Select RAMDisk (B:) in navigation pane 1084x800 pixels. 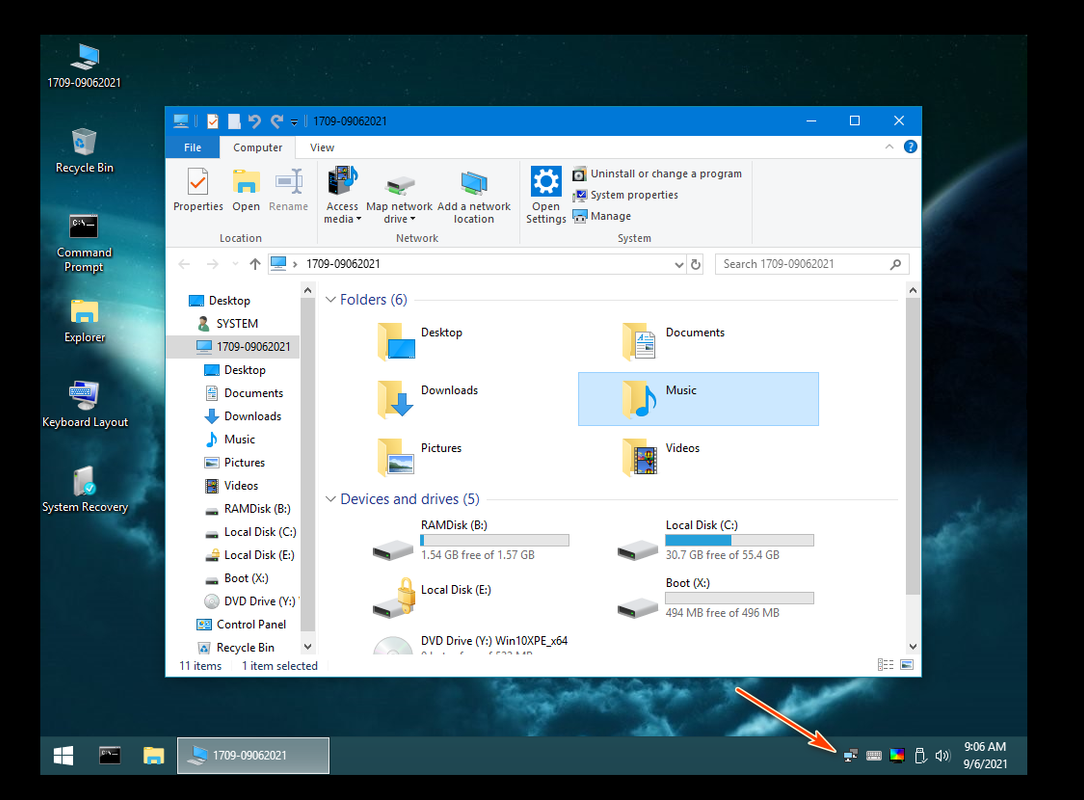pyautogui.click(x=247, y=508)
